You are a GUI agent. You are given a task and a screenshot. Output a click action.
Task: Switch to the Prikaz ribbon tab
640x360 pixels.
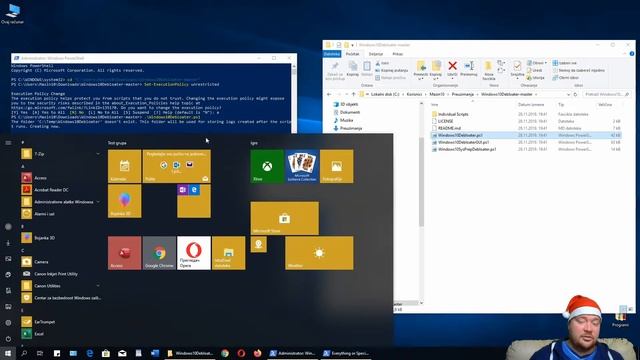pos(398,54)
